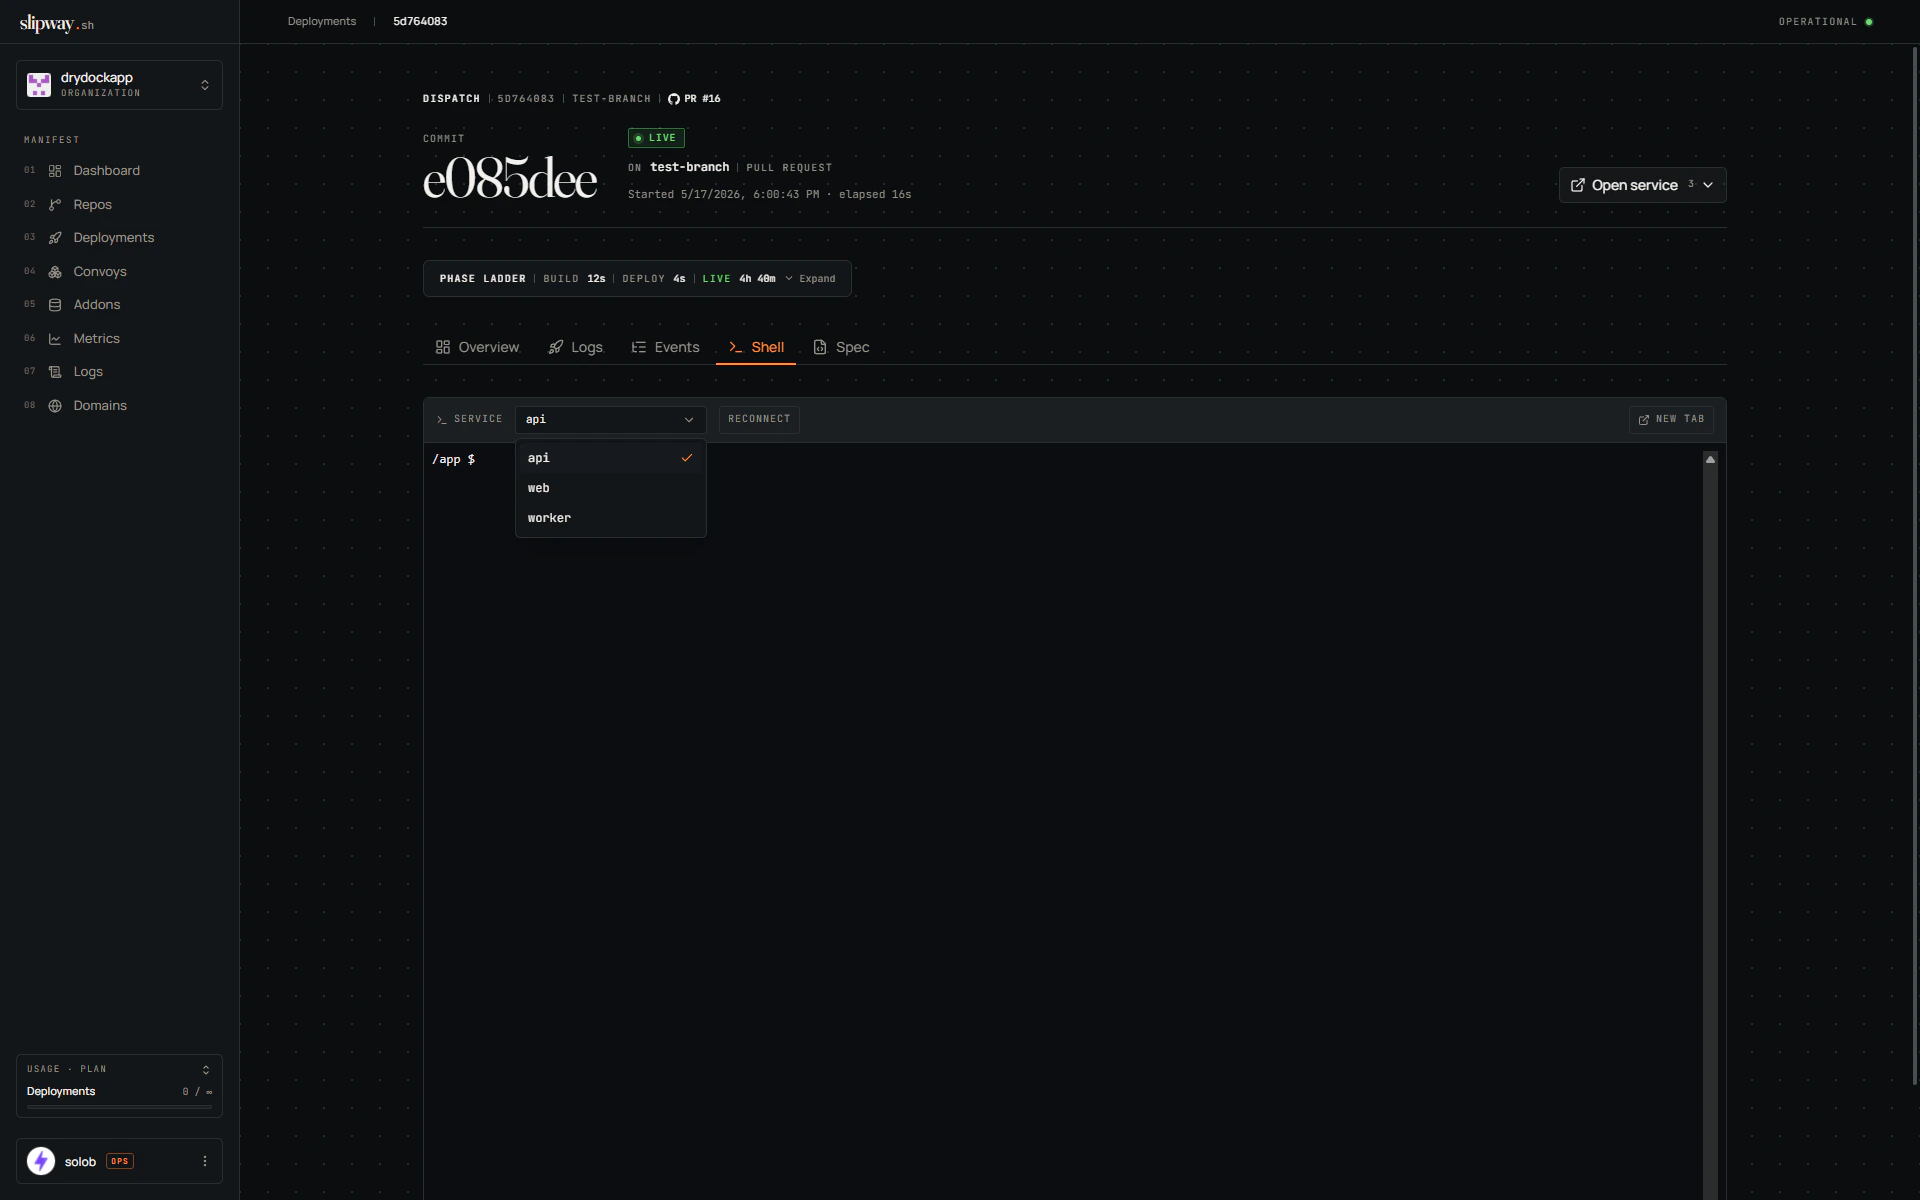Click the 5d764083 breadcrumb
Image resolution: width=1920 pixels, height=1200 pixels.
pyautogui.click(x=420, y=21)
